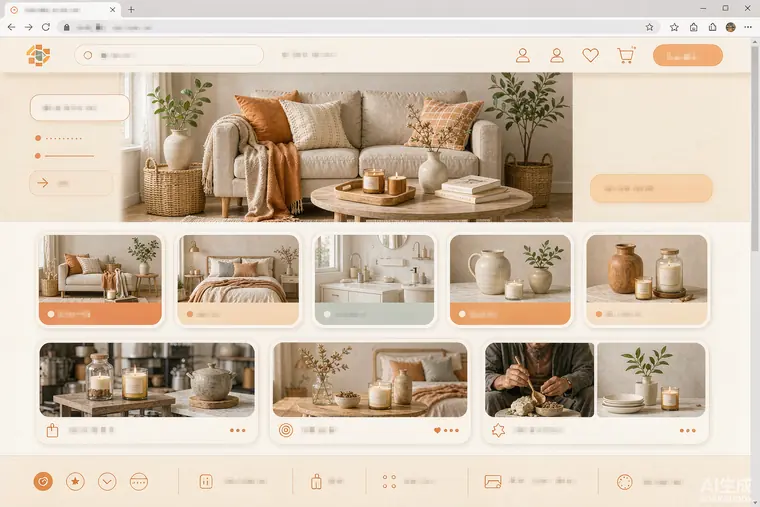Image resolution: width=760 pixels, height=507 pixels.
Task: Click the share icon on the kitchen candles card
Action: (52, 430)
